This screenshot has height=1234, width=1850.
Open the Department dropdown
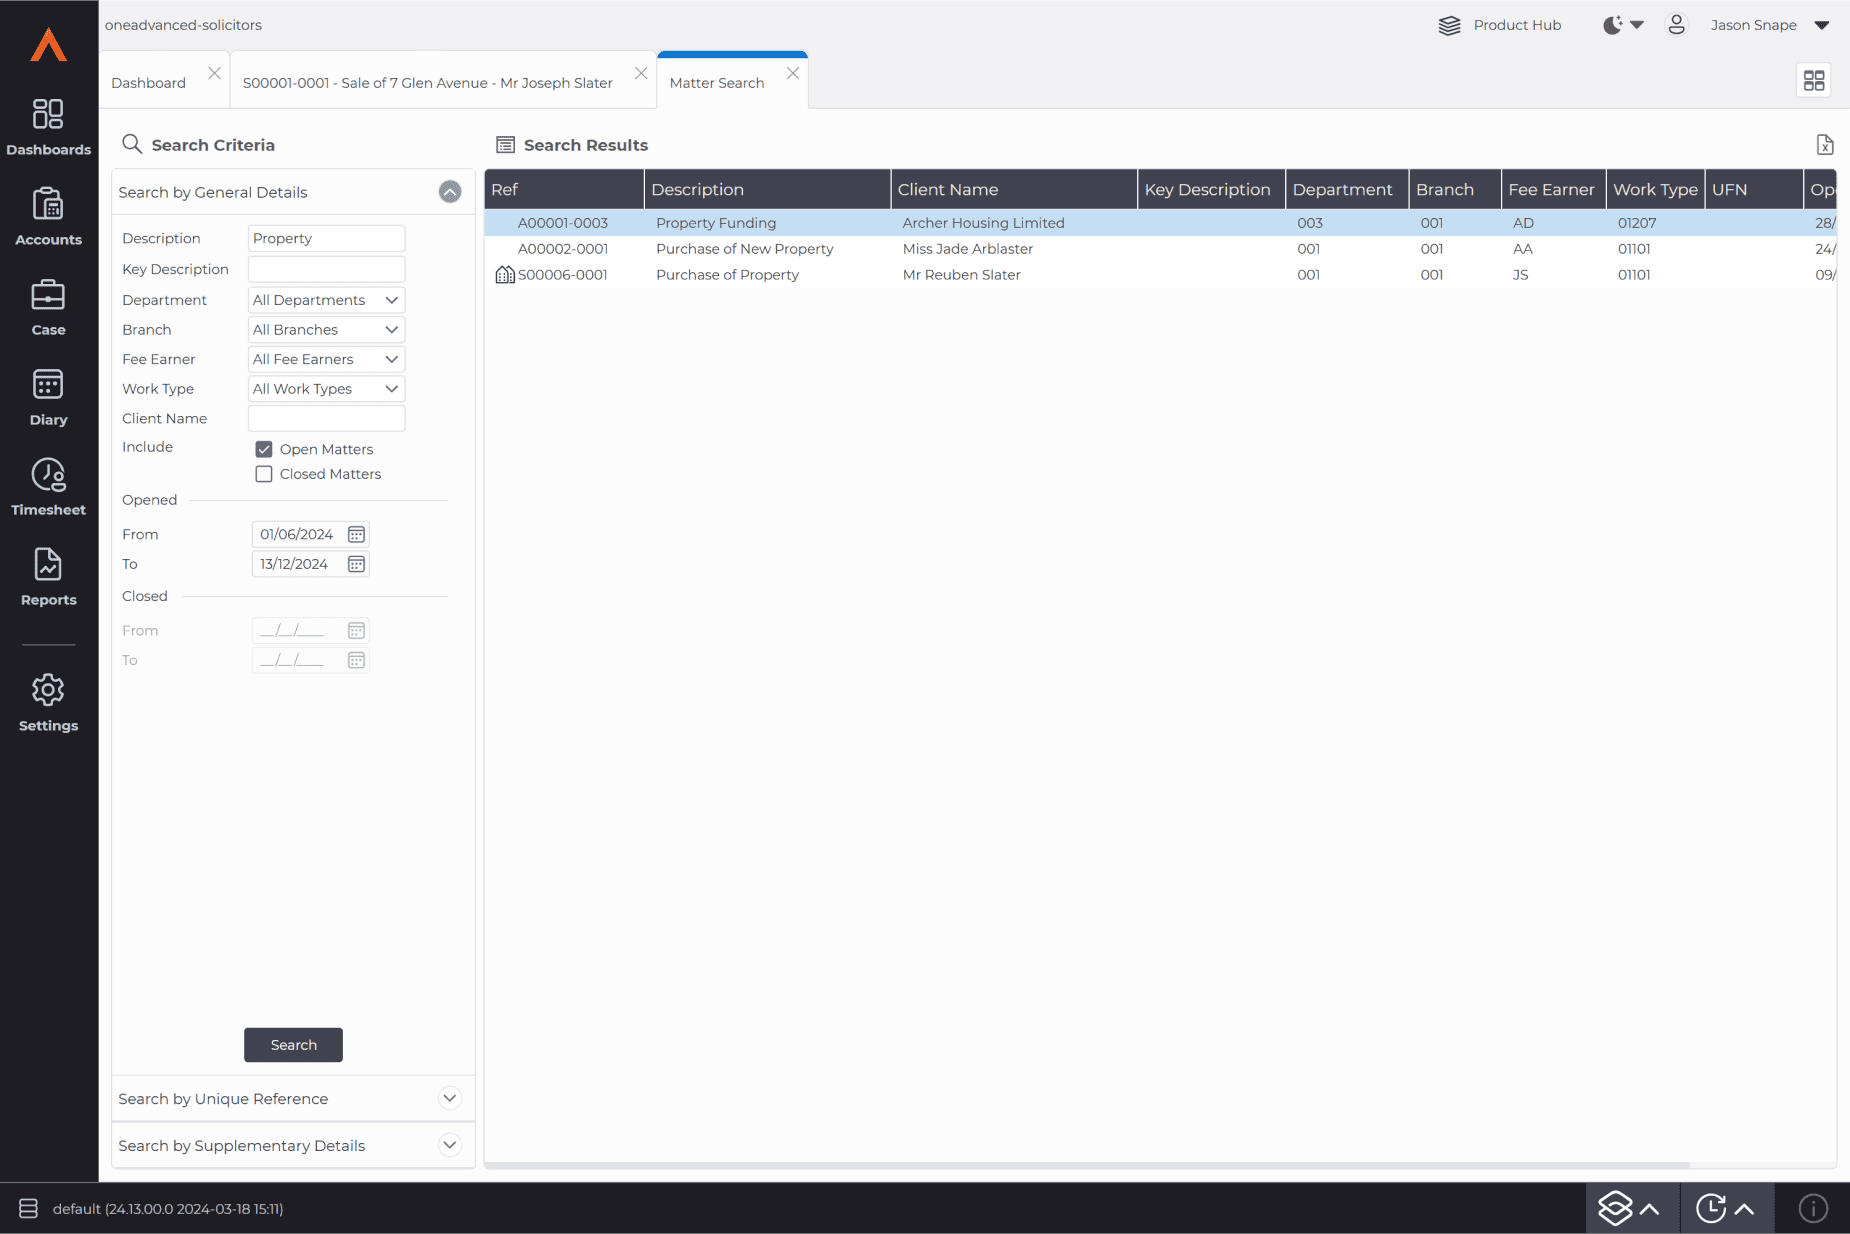click(x=326, y=300)
